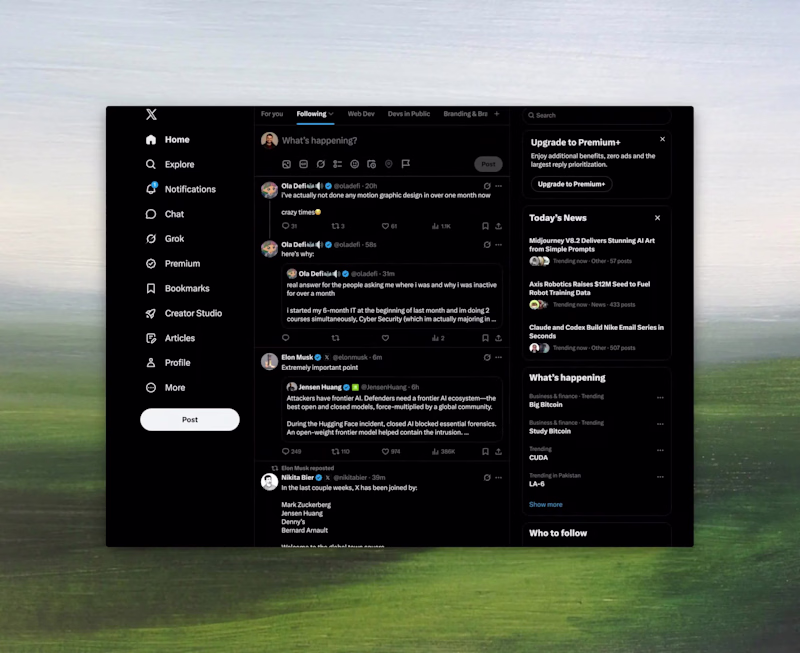Open the Home page from sidebar
The height and width of the screenshot is (653, 800).
pos(167,140)
